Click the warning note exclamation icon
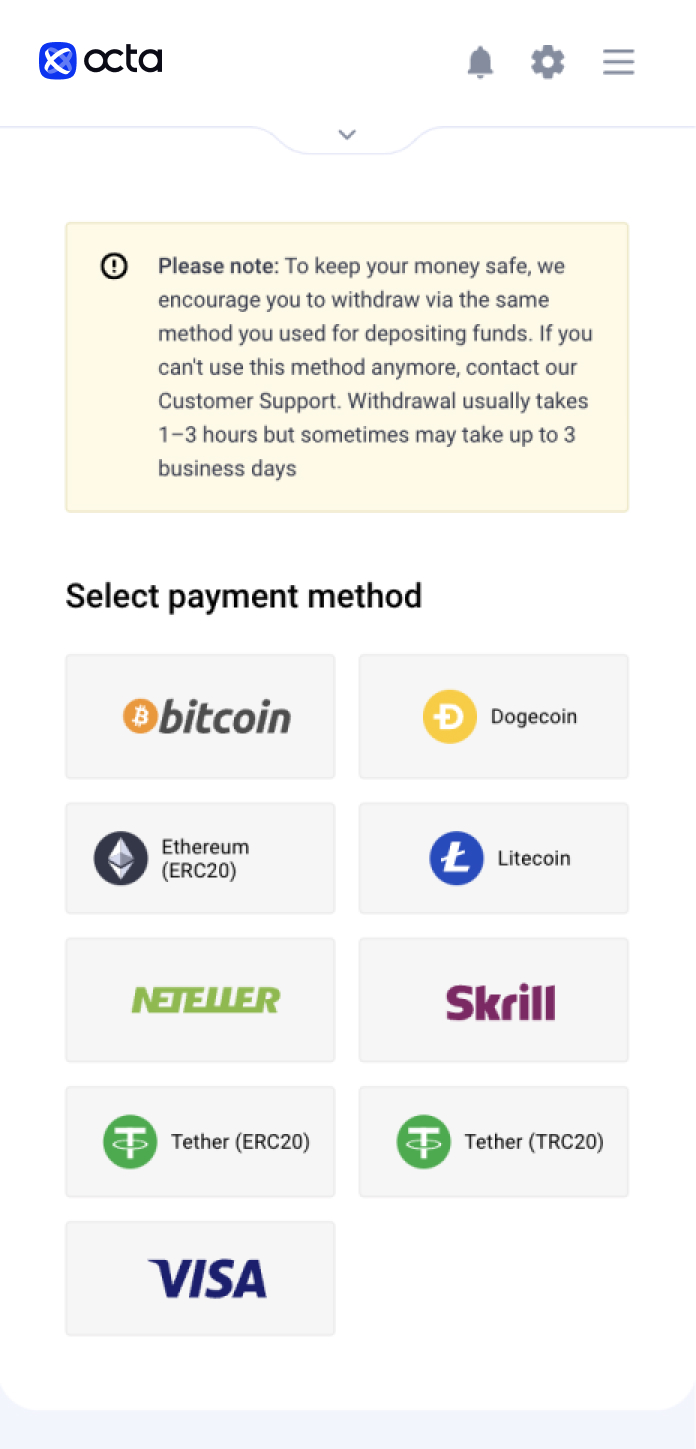Viewport: 696px width, 1449px height. pyautogui.click(x=114, y=266)
